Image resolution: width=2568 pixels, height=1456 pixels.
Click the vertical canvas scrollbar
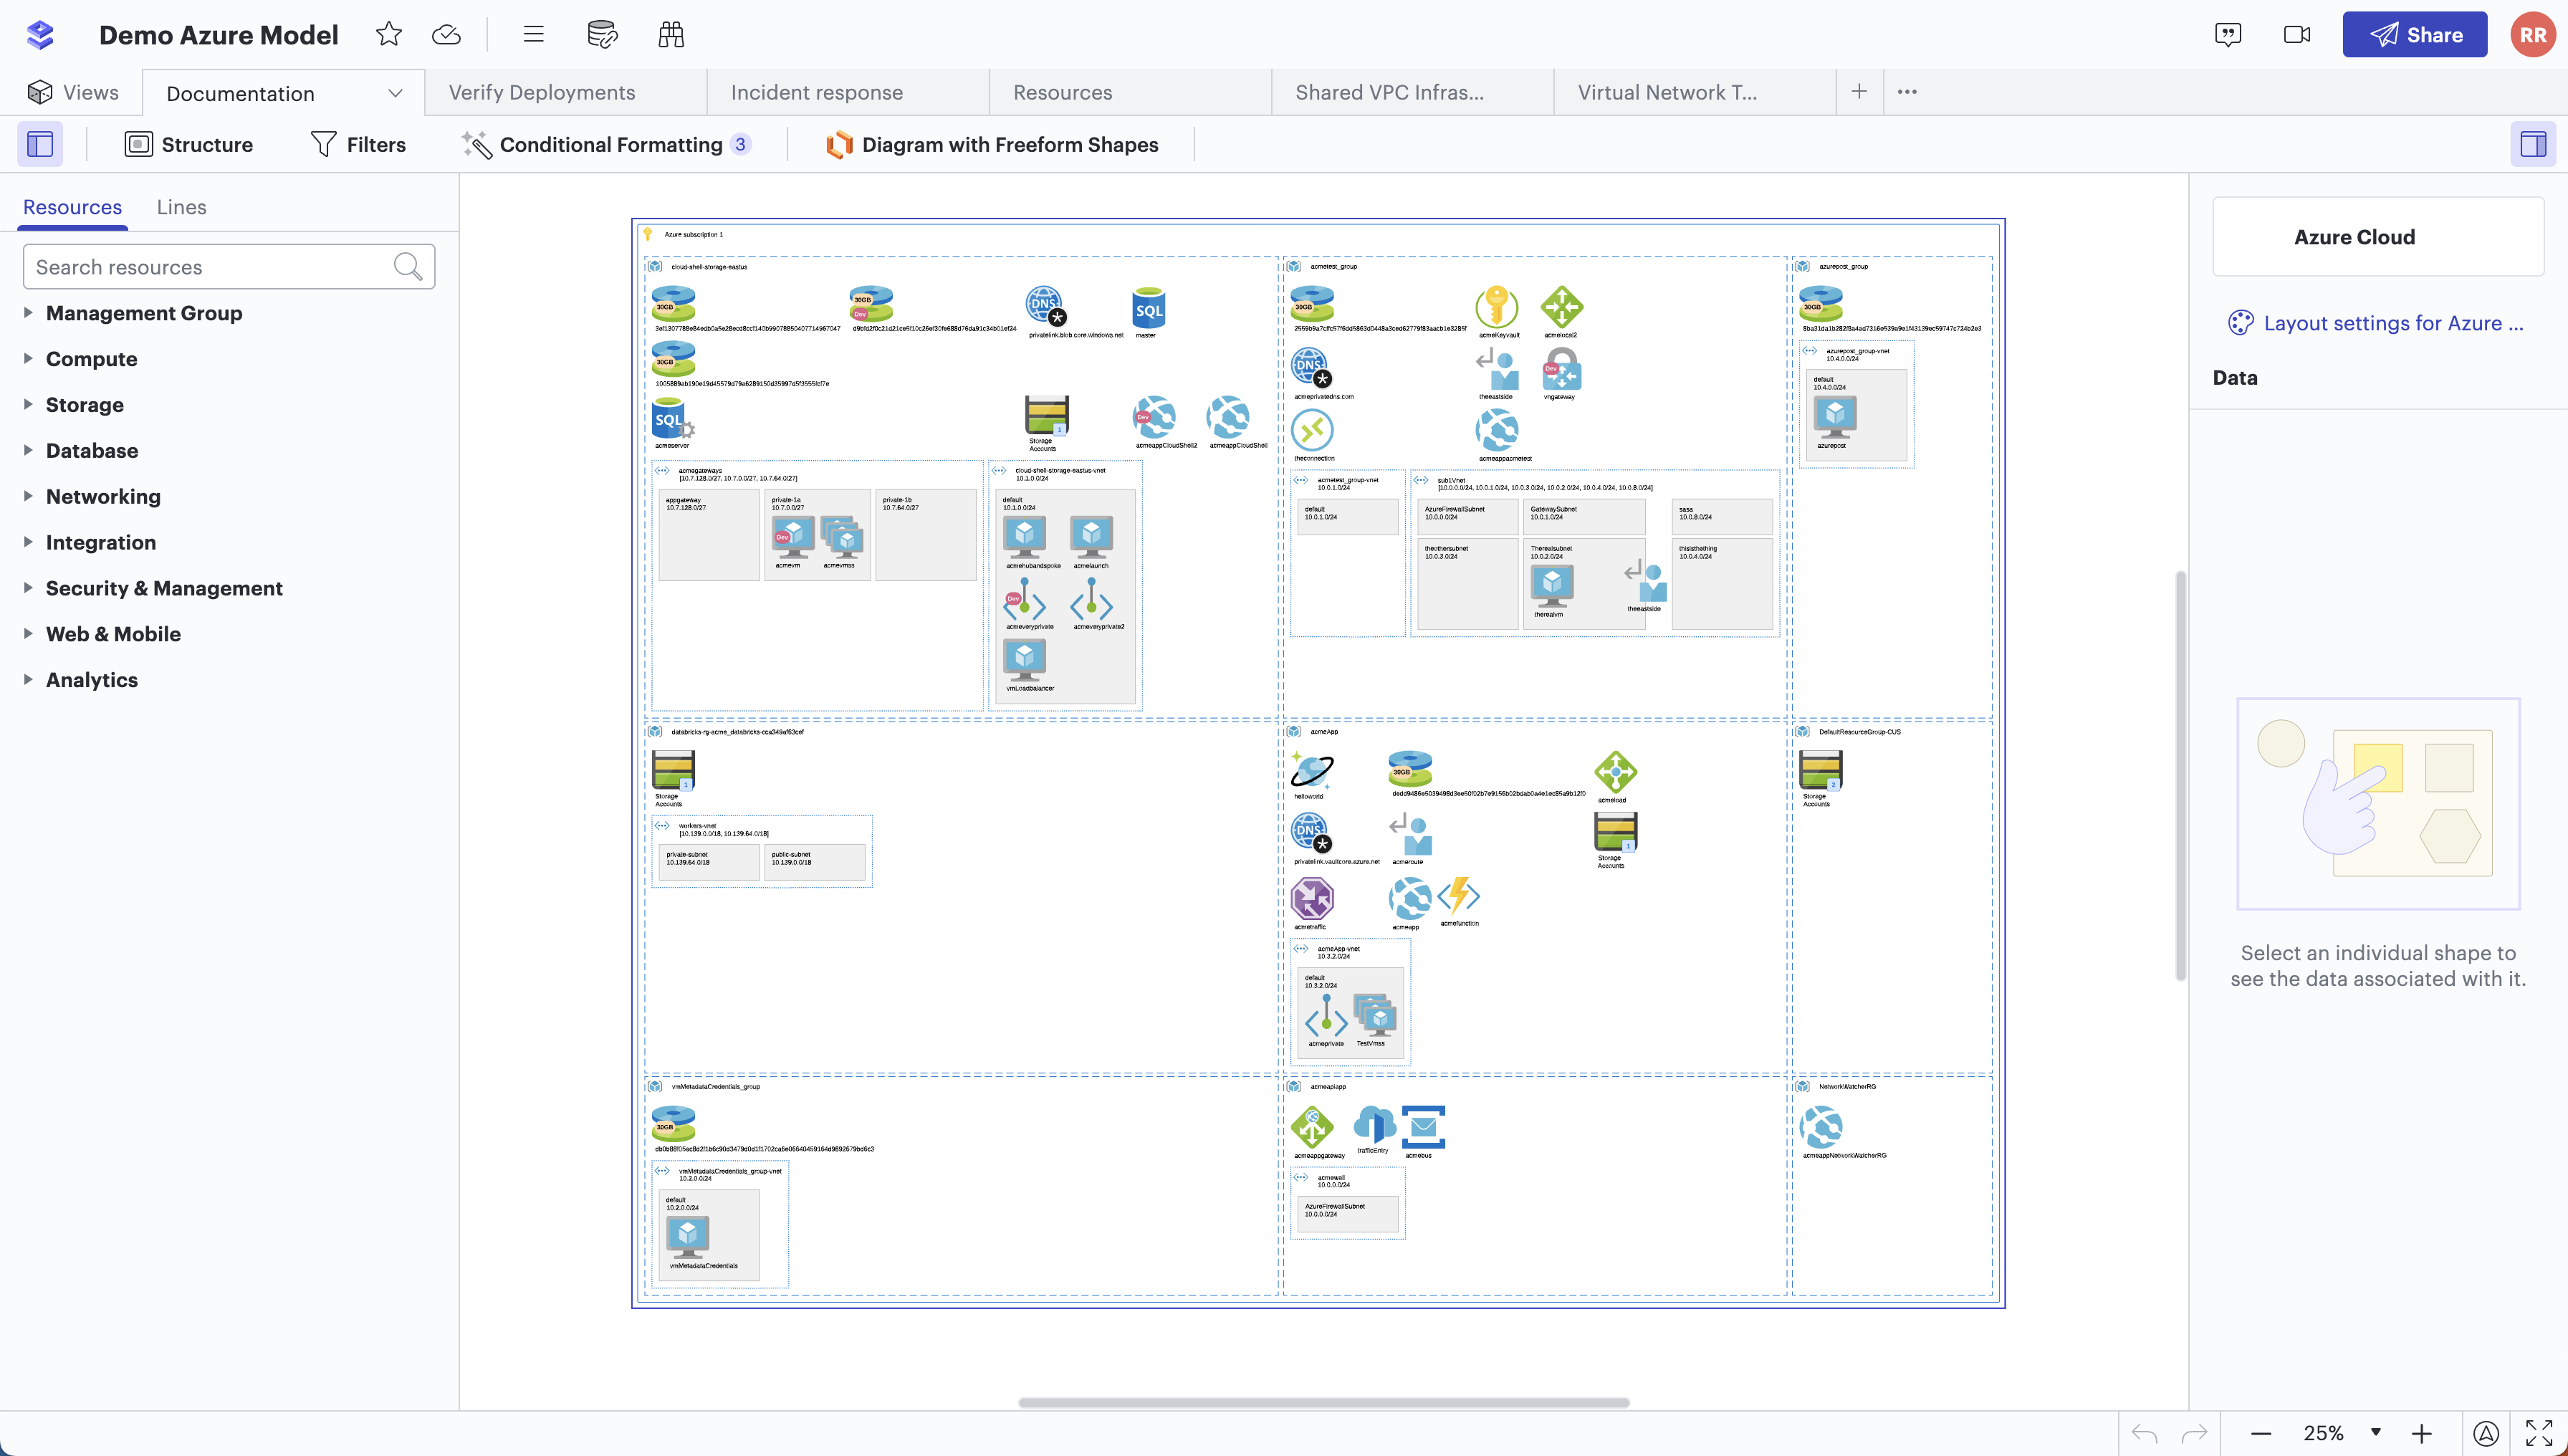click(2180, 776)
